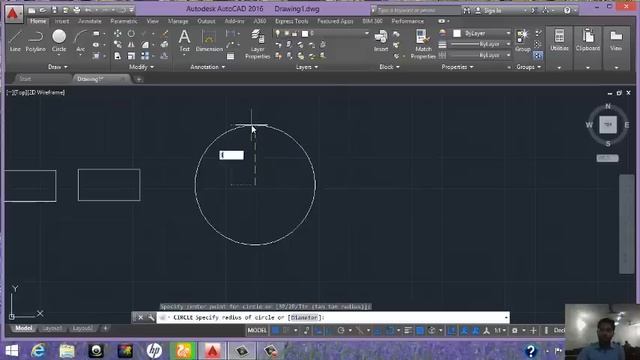Open the Clipboard panel
The height and width of the screenshot is (360, 640).
pyautogui.click(x=588, y=40)
